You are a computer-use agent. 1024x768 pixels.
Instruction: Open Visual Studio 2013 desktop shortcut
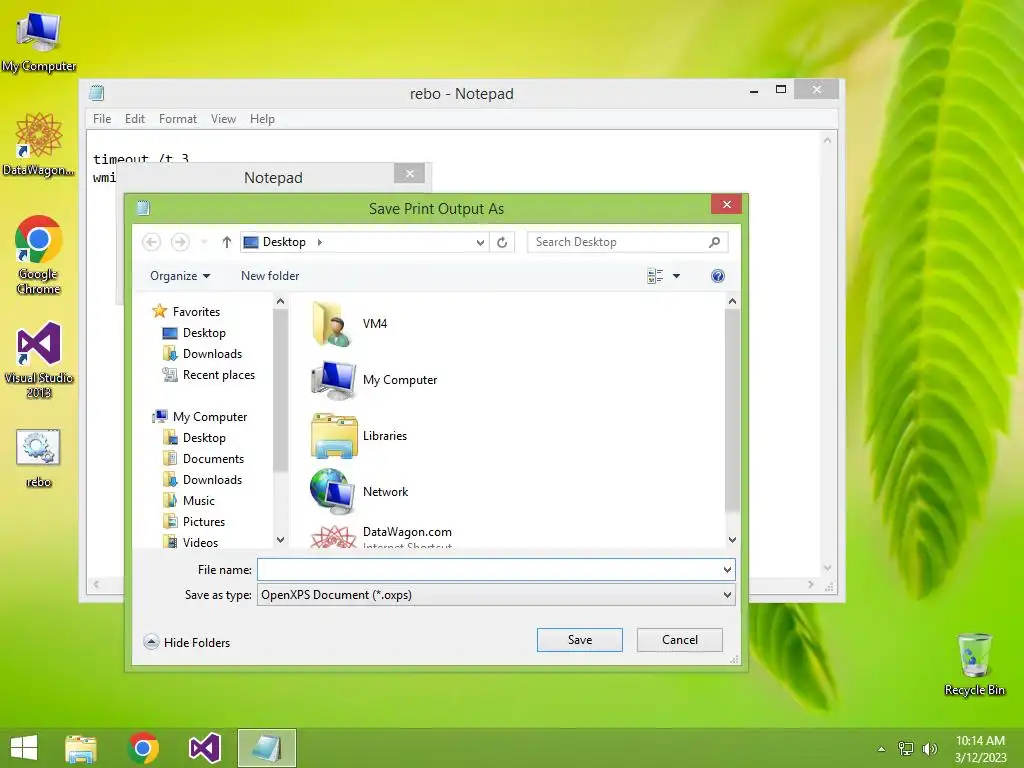click(x=39, y=360)
